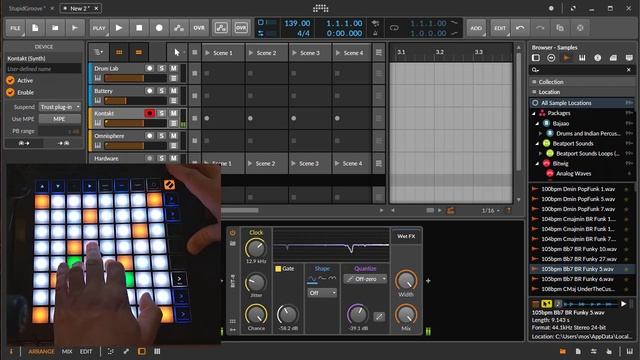This screenshot has height=360, width=640.
Task: Show the Samples browser tab icon
Action: coord(567,58)
